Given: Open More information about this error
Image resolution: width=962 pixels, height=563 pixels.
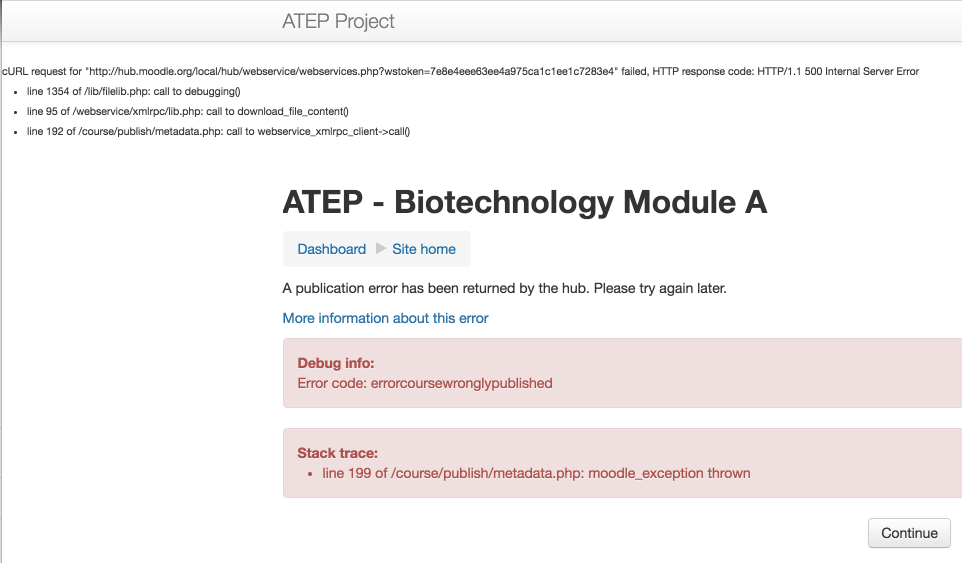Looking at the screenshot, I should point(385,318).
